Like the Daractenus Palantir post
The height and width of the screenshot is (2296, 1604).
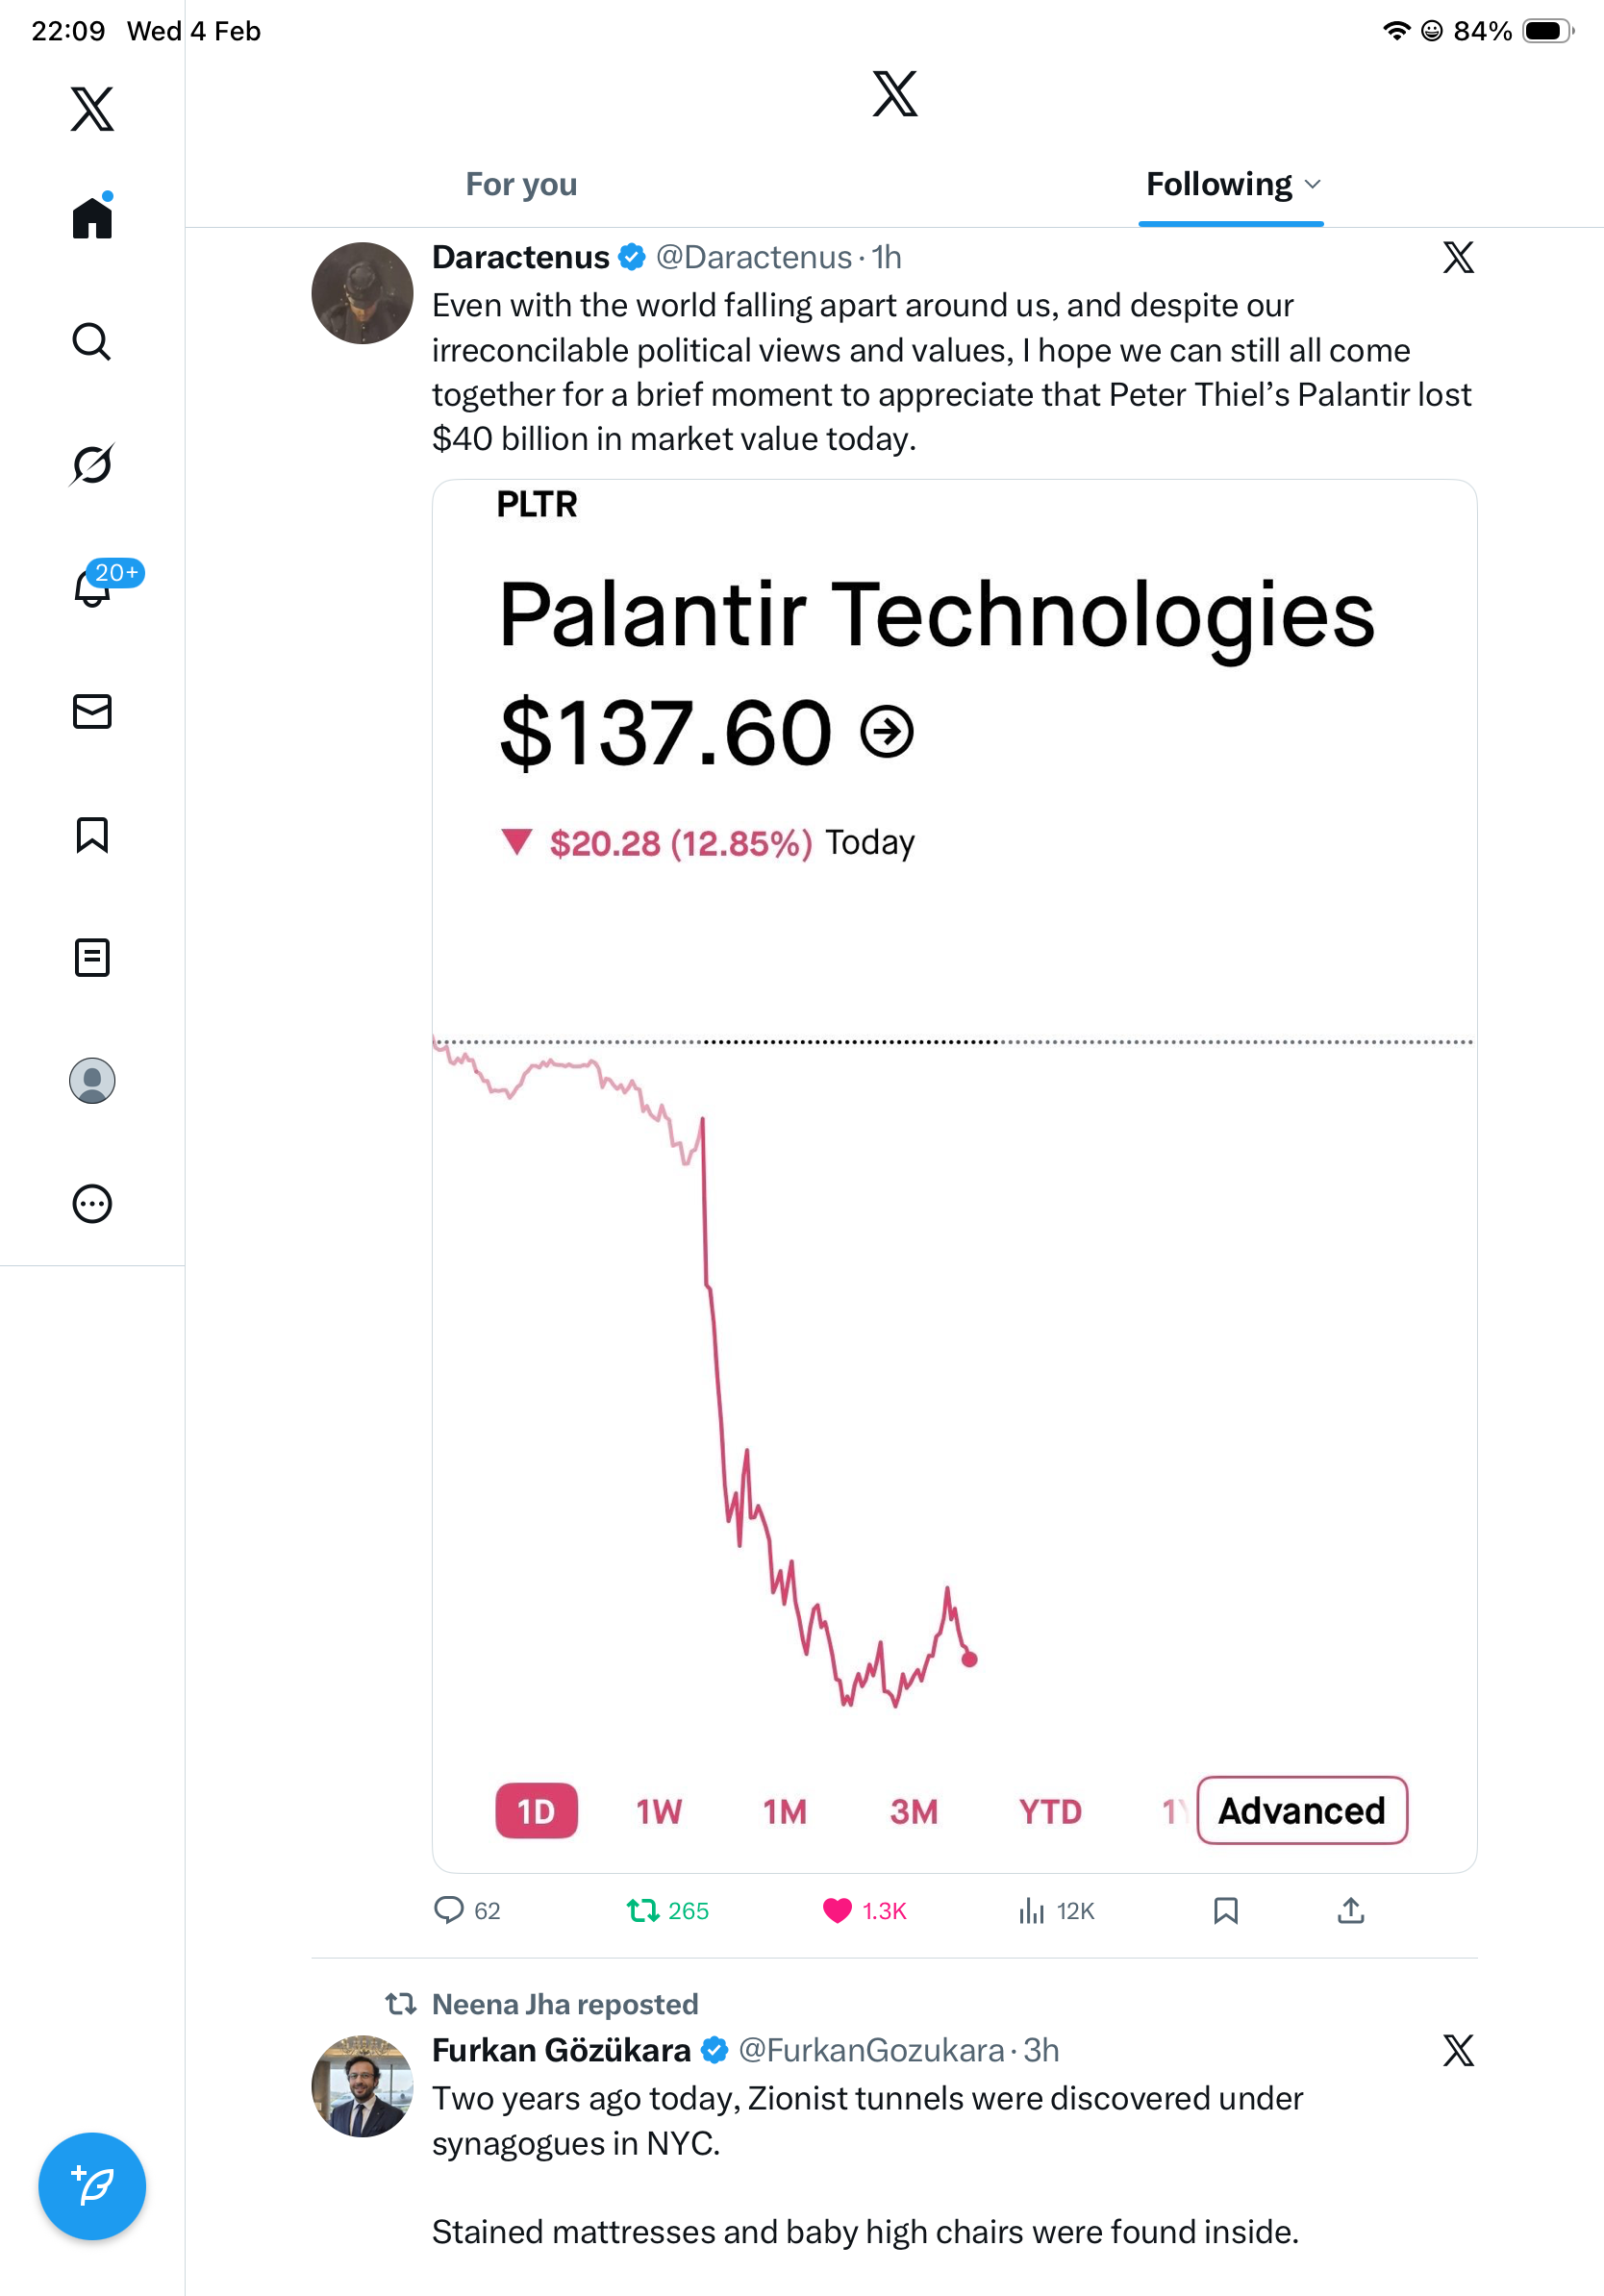click(x=838, y=1911)
